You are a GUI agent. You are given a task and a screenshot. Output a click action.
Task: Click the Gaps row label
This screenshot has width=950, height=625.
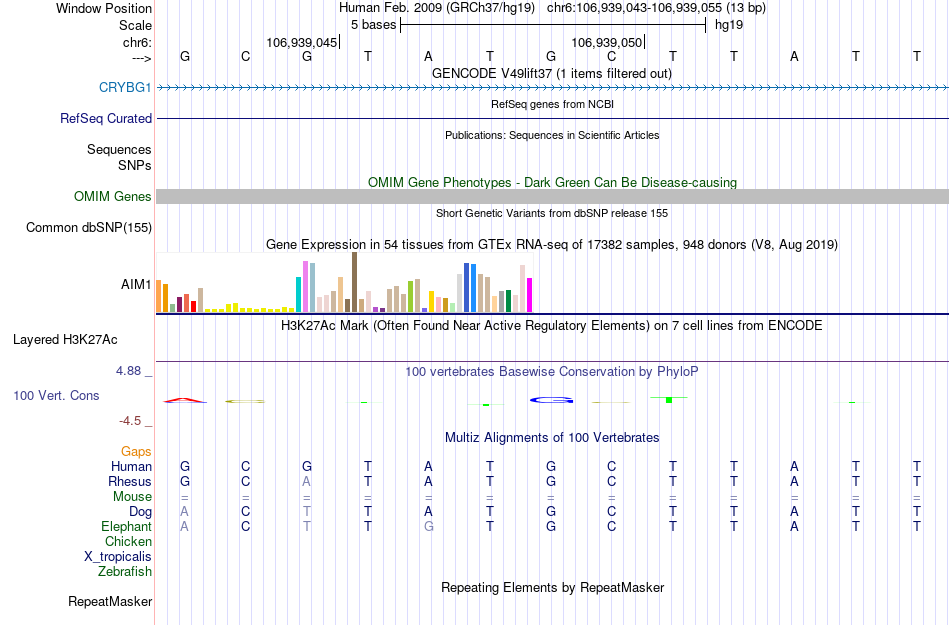pos(136,451)
